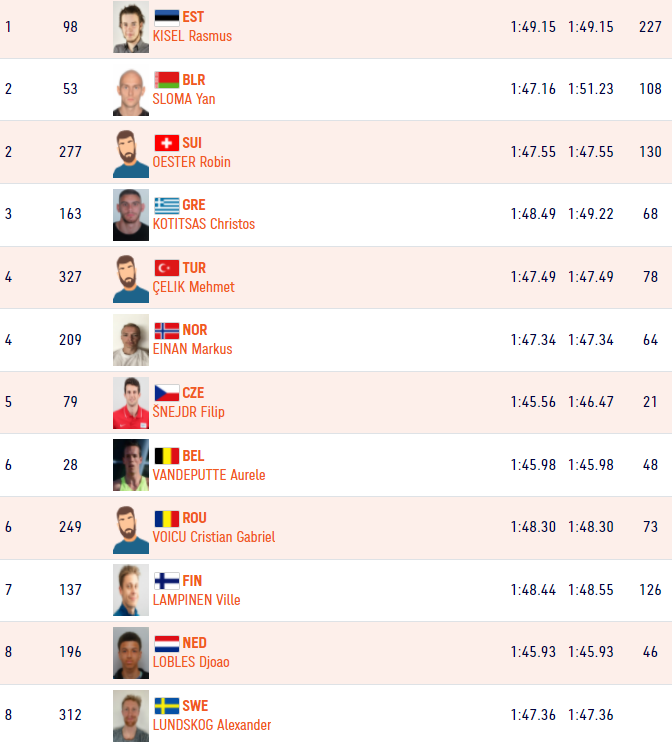Click the Switzerland flag next to SUI
The width and height of the screenshot is (672, 744).
point(167,143)
